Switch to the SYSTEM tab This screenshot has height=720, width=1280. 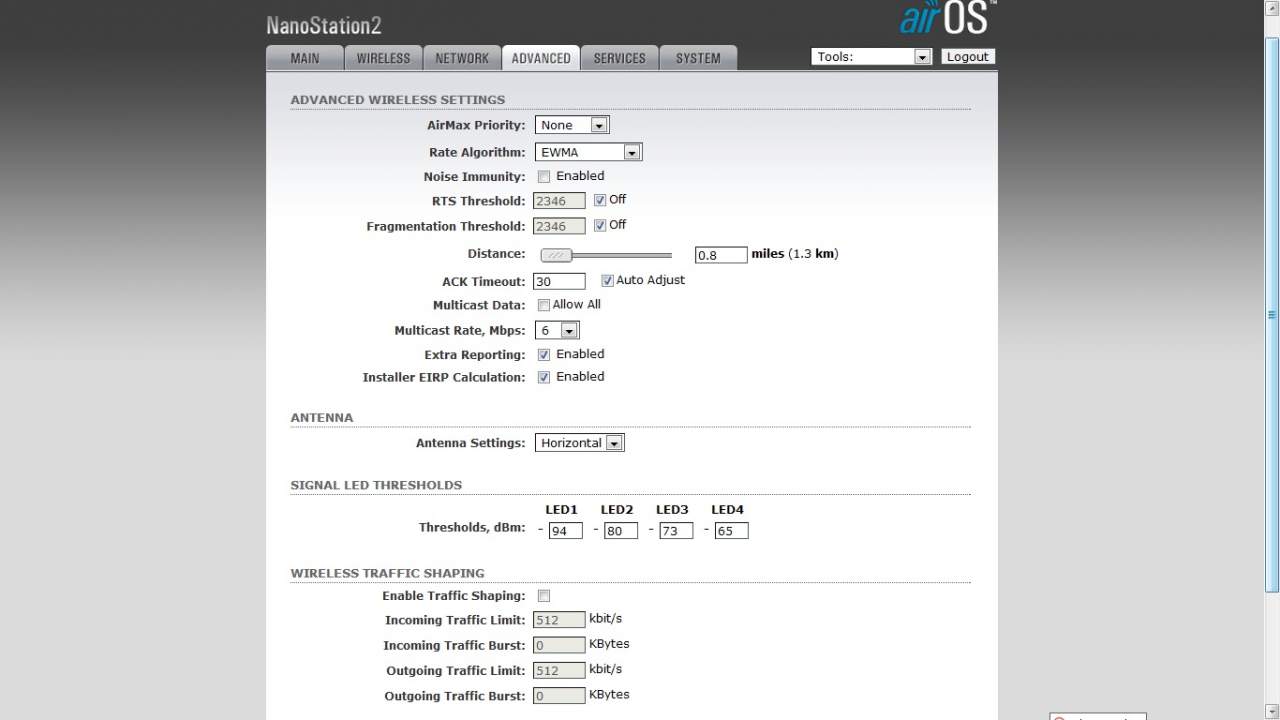pos(698,58)
